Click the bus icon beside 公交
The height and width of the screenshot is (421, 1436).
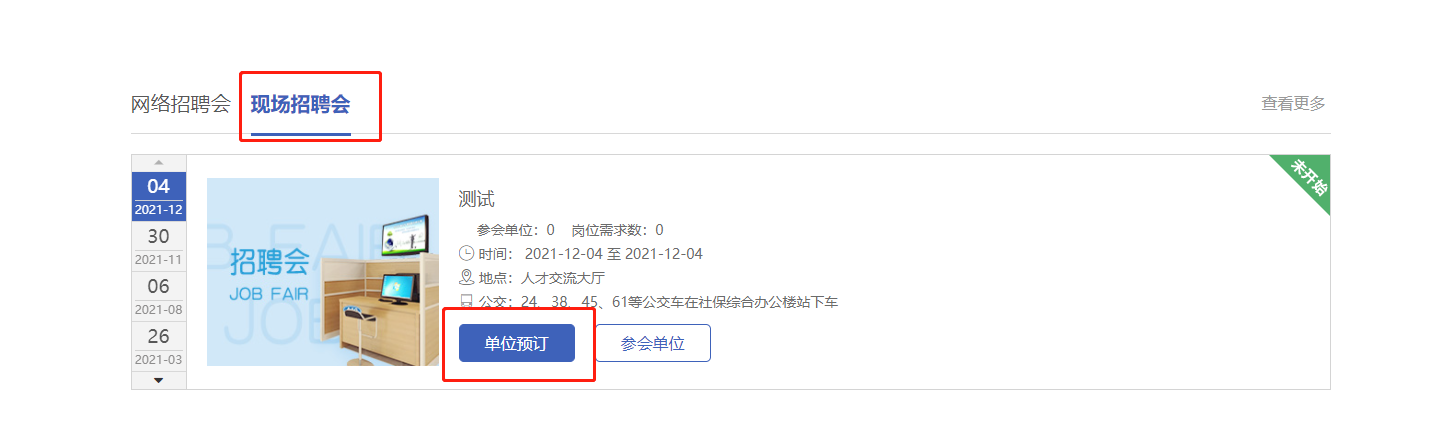point(466,302)
